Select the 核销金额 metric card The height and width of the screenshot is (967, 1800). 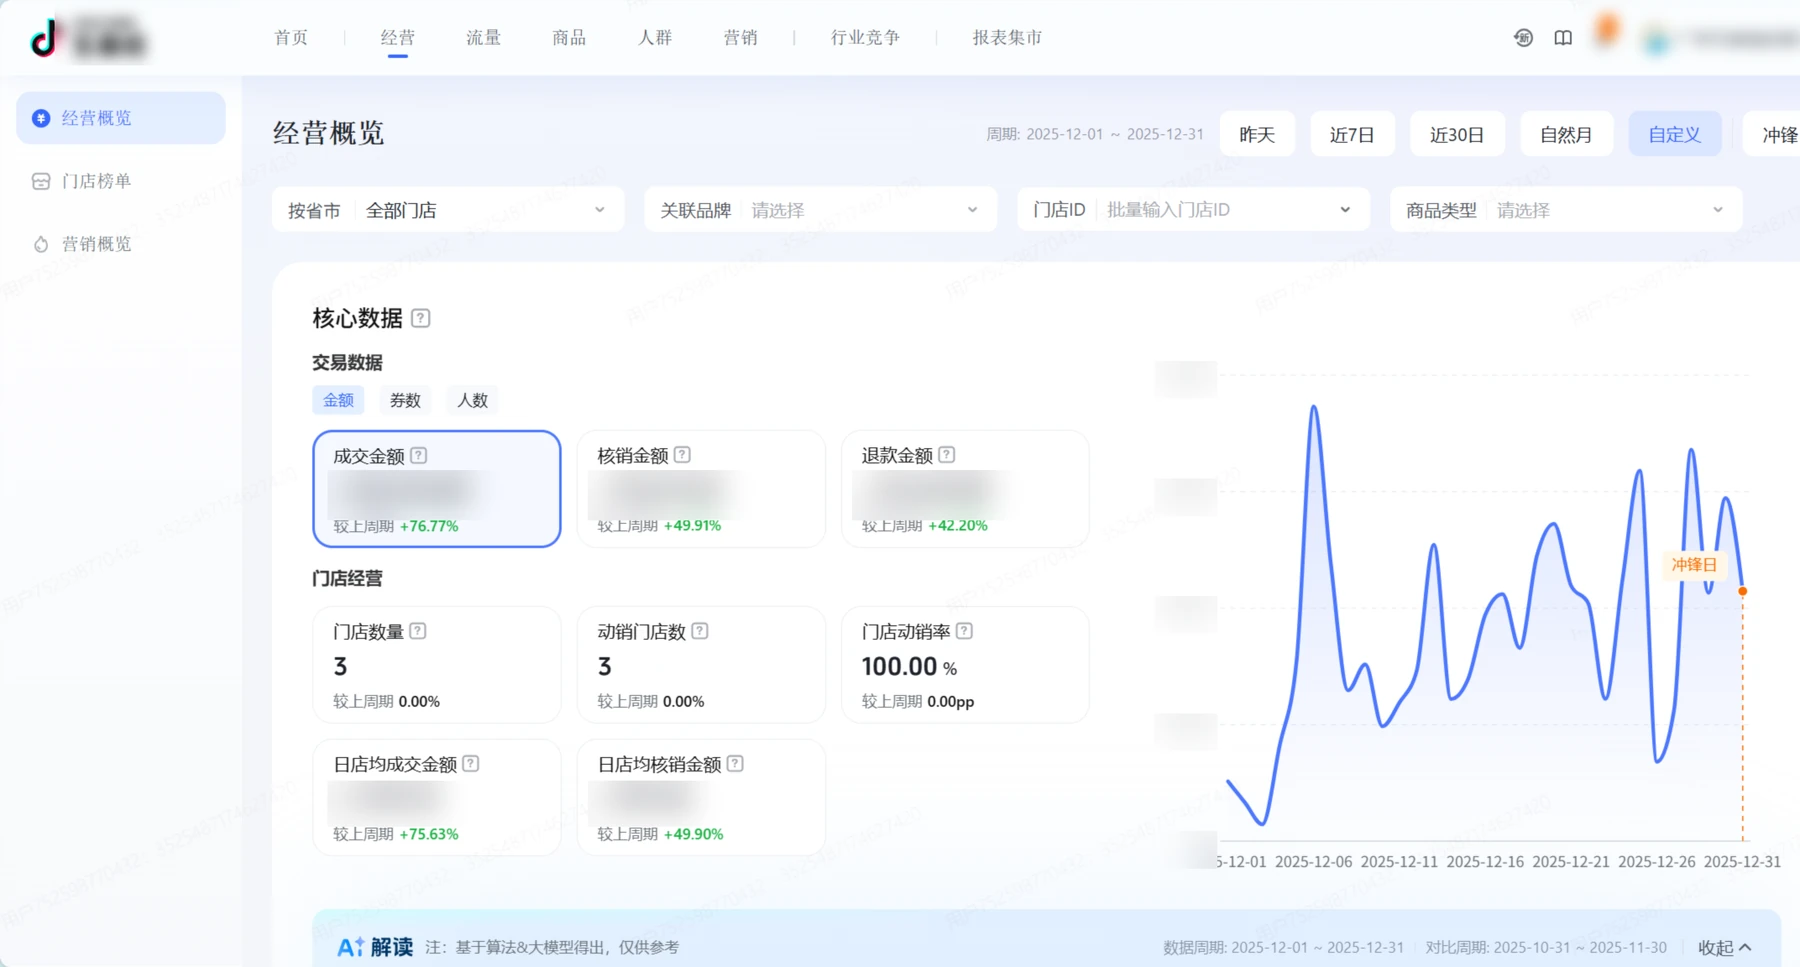click(x=701, y=489)
